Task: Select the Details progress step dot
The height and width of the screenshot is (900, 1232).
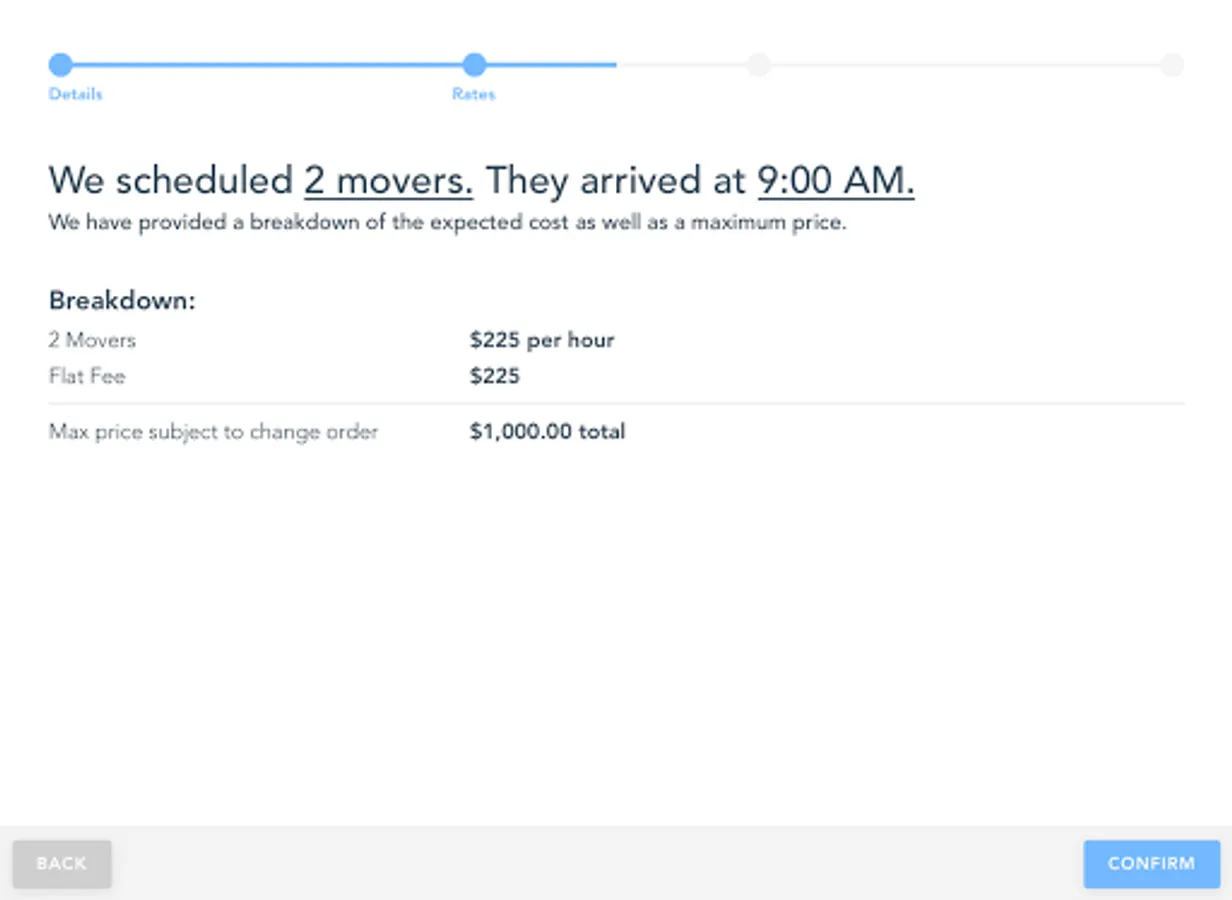Action: point(60,64)
